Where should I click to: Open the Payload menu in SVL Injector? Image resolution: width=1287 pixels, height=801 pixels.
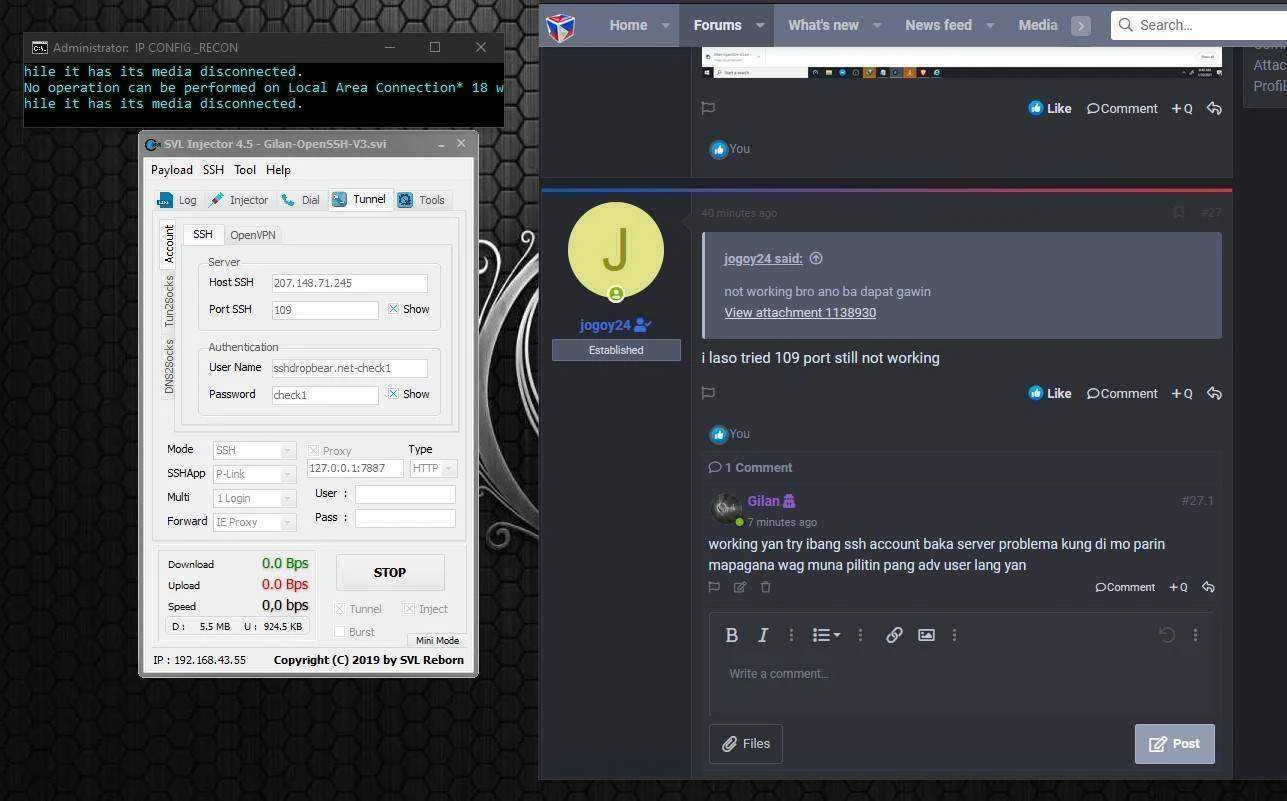point(172,170)
